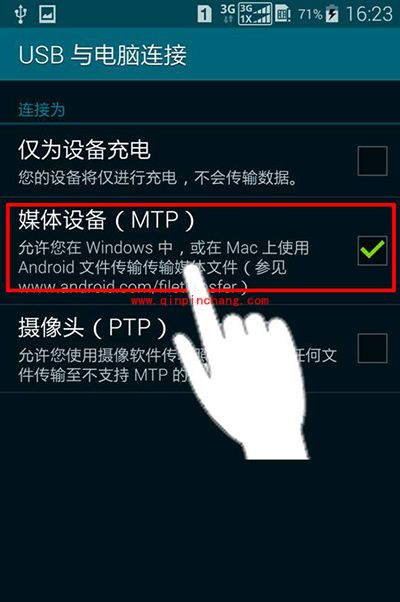The image size is (400, 602).
Task: Open the www.android.com/filetransfer link text
Action: coord(133,286)
